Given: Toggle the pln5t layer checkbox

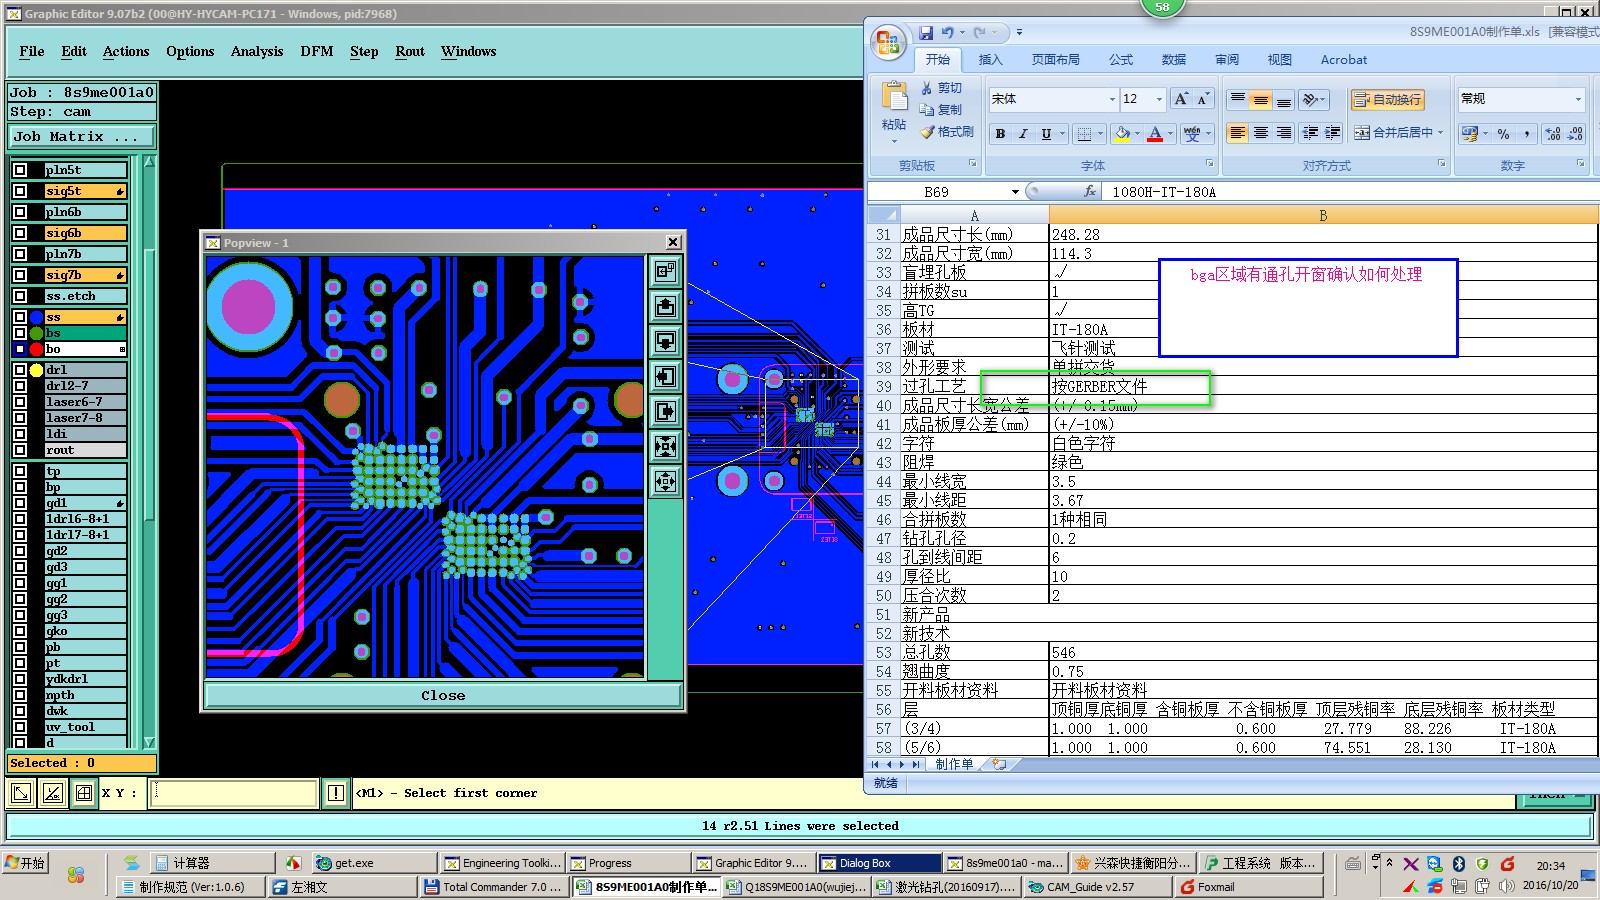Looking at the screenshot, I should click(20, 170).
